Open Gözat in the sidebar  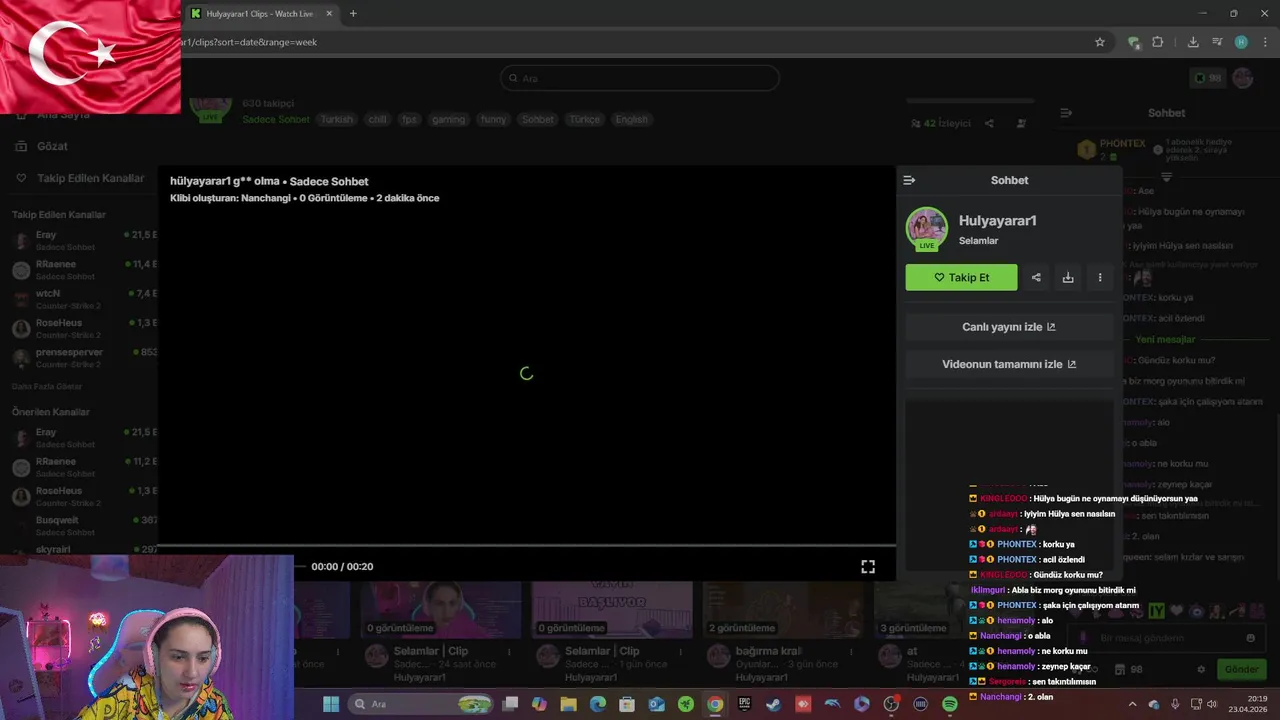pyautogui.click(x=52, y=146)
